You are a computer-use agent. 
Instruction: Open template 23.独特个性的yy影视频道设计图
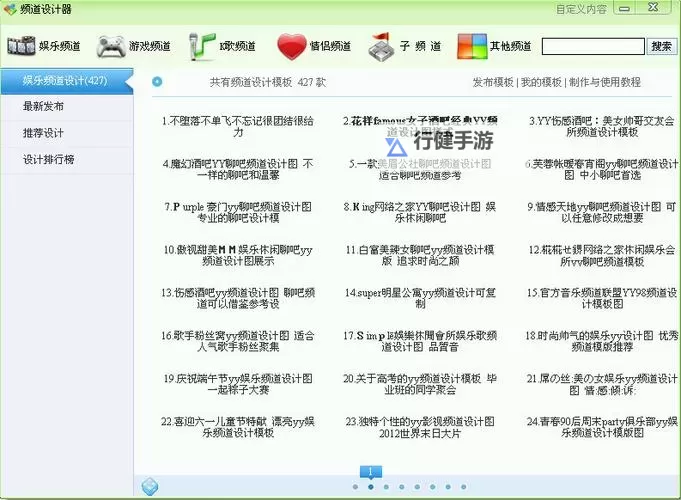[420, 427]
